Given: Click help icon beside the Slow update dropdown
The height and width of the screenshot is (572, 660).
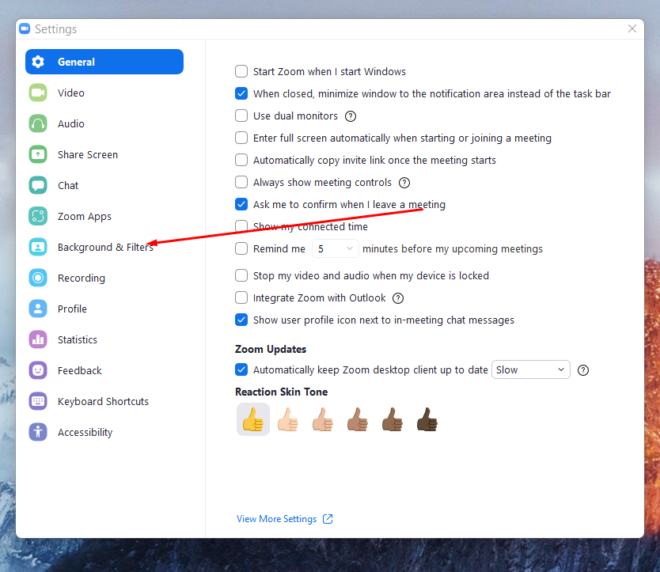Looking at the screenshot, I should point(583,370).
